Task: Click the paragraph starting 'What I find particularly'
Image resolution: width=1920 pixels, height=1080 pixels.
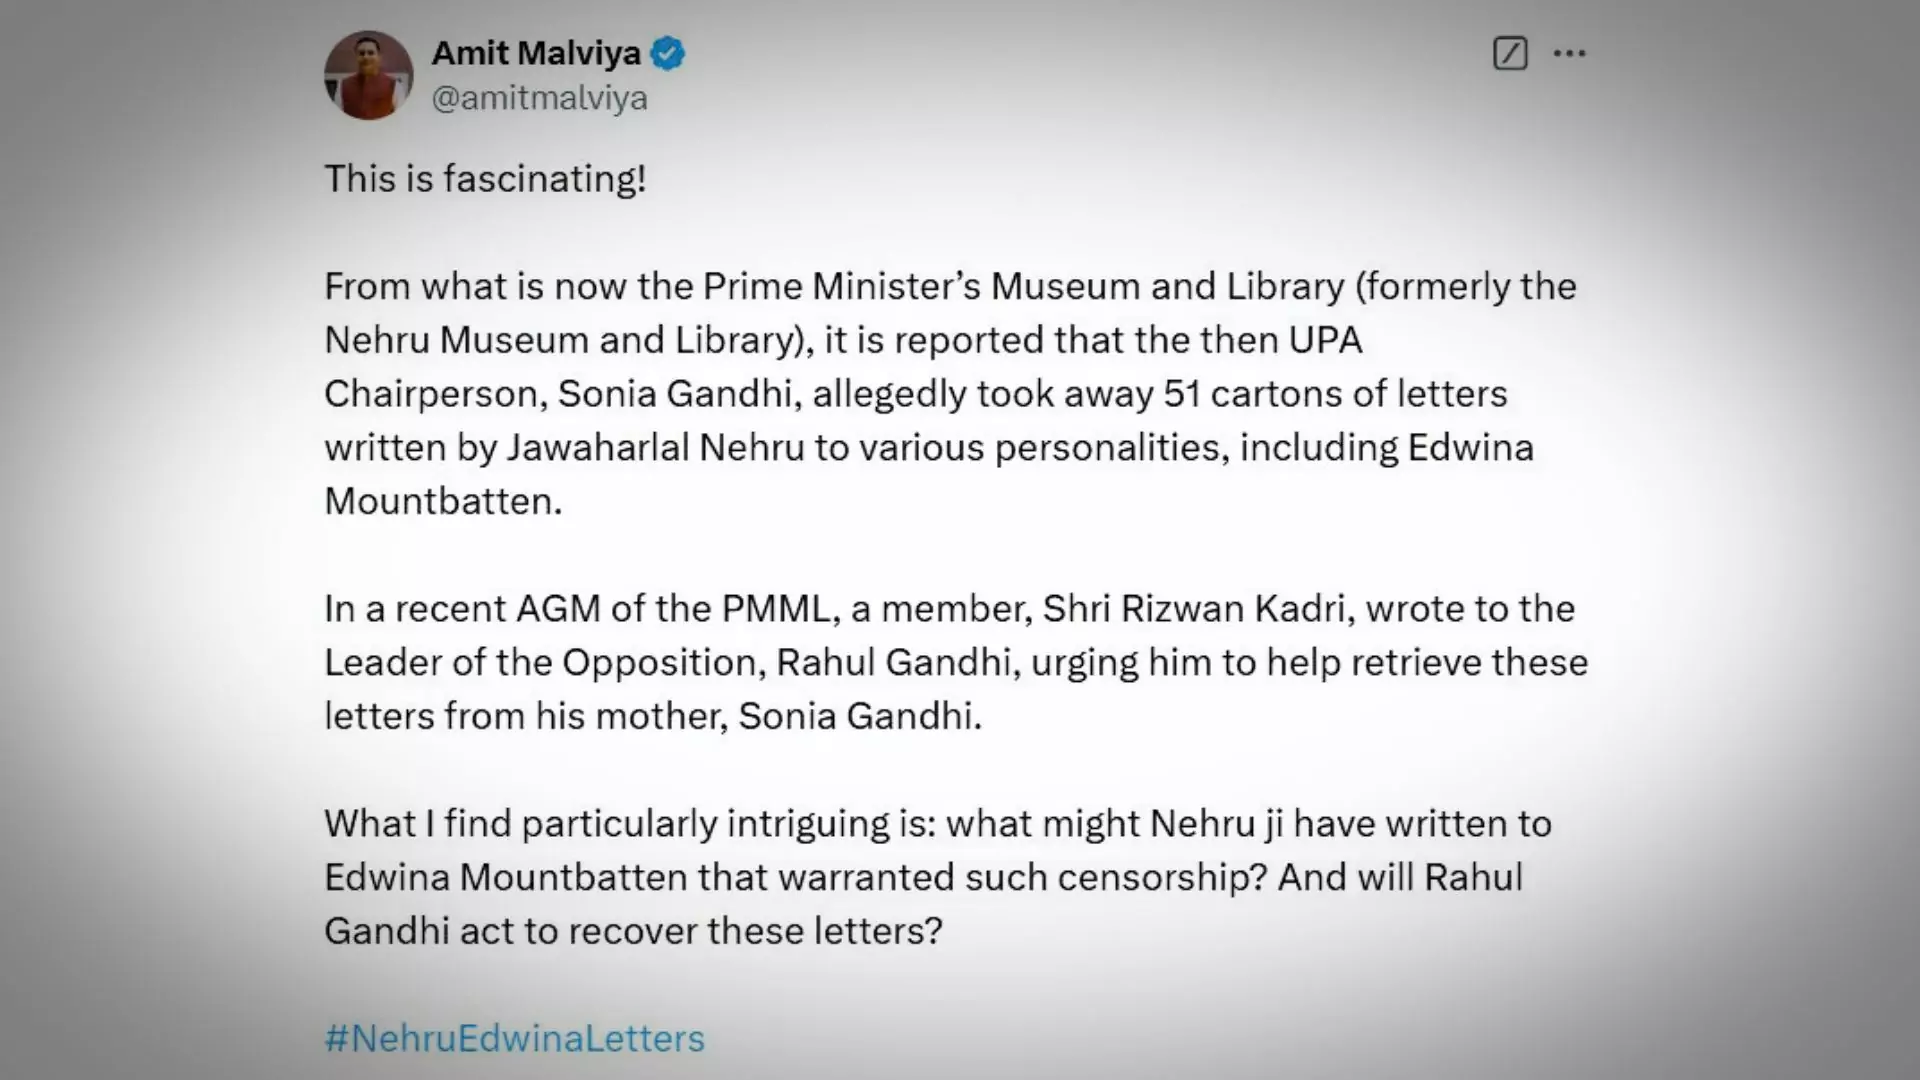Action: click(938, 877)
